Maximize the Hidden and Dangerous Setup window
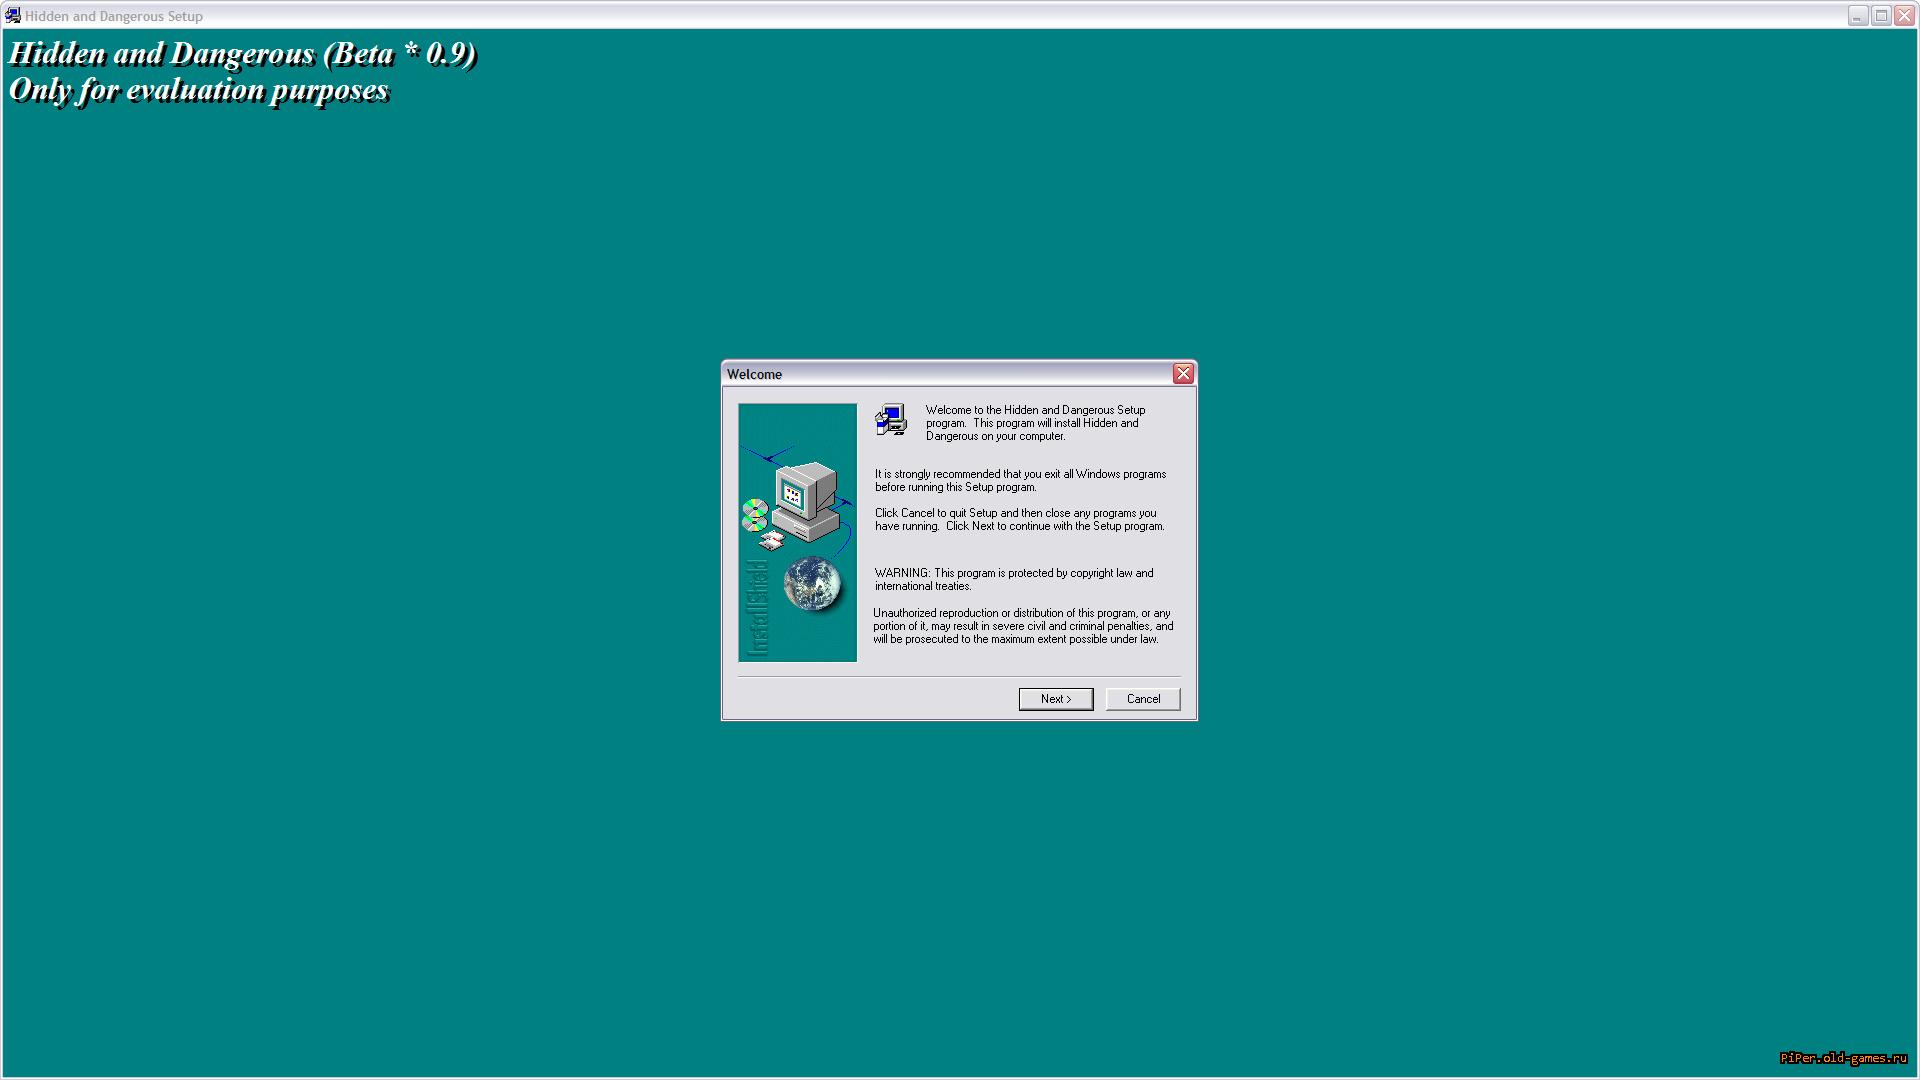This screenshot has height=1080, width=1920. click(1881, 16)
